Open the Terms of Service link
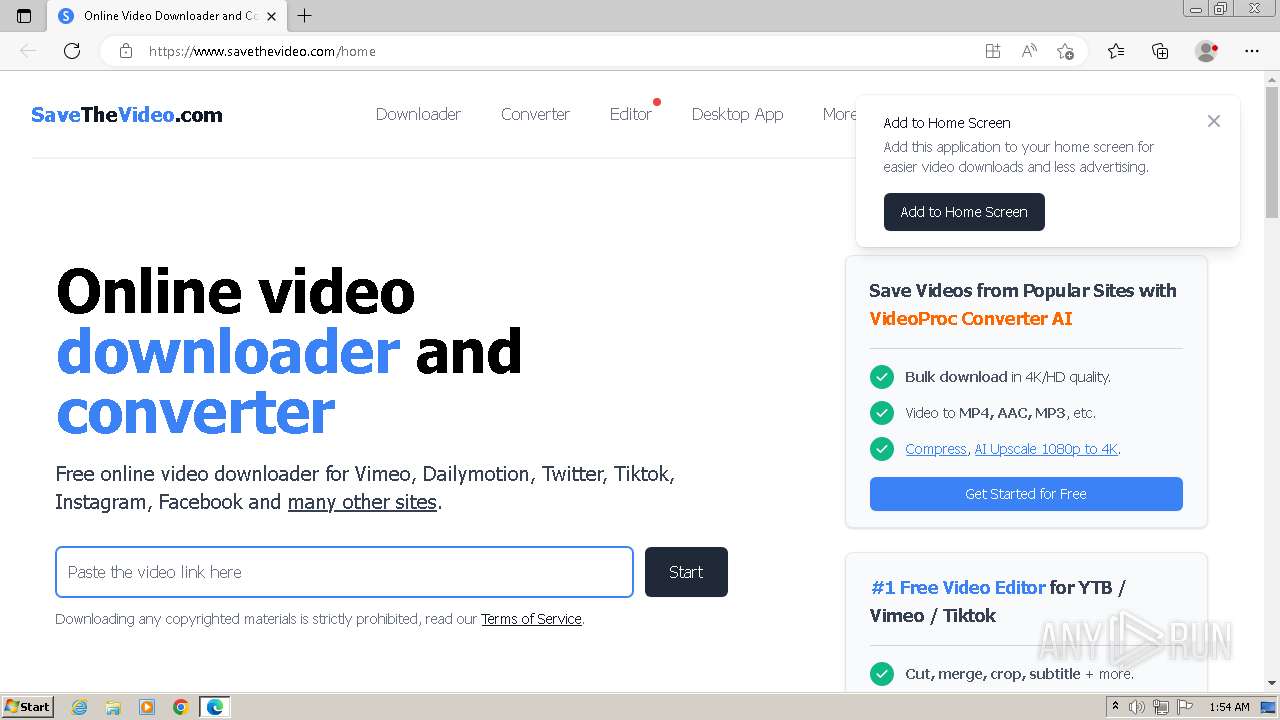Image resolution: width=1280 pixels, height=720 pixels. (x=531, y=619)
